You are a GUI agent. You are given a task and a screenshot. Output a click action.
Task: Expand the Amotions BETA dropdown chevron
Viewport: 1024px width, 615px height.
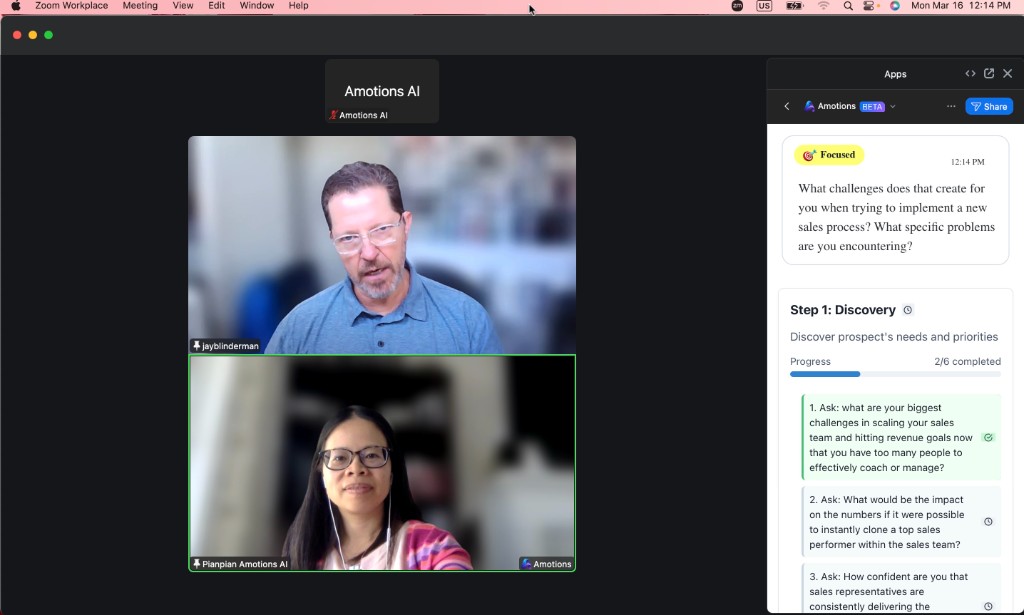click(x=893, y=106)
